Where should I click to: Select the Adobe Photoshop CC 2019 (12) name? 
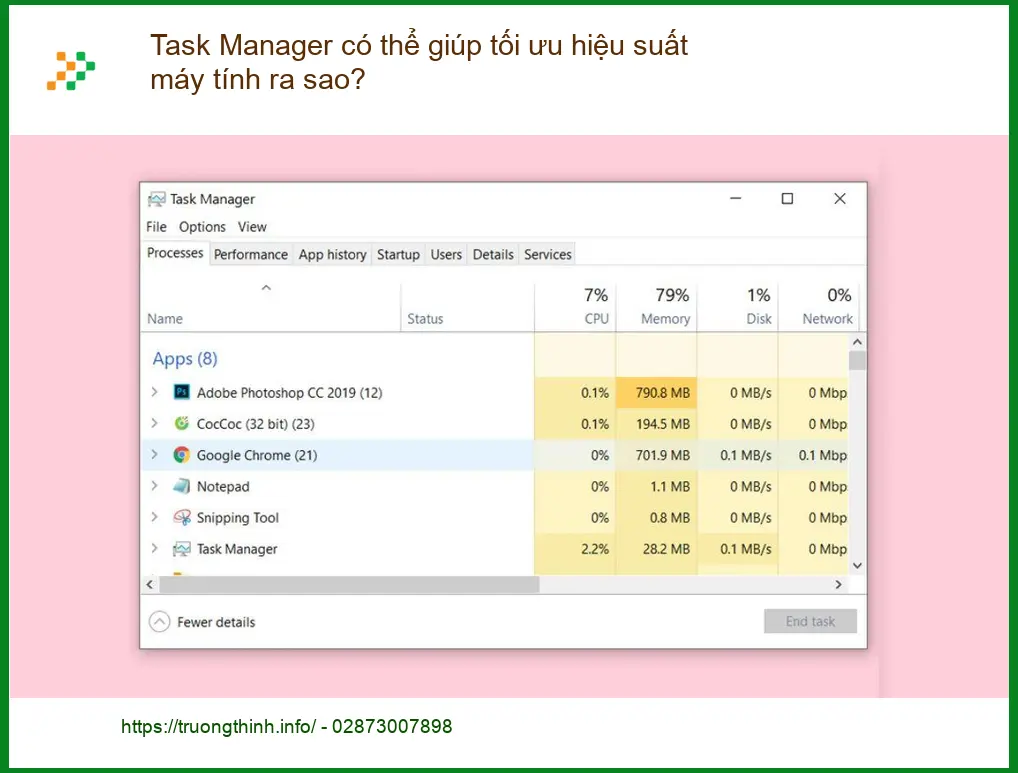coord(290,393)
